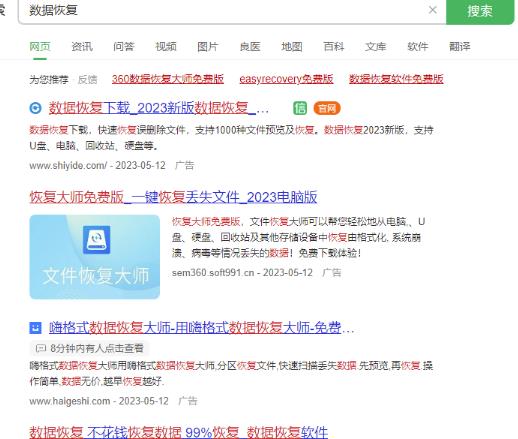The width and height of the screenshot is (518, 439).
Task: Open the 文库 tab
Action: pyautogui.click(x=376, y=46)
